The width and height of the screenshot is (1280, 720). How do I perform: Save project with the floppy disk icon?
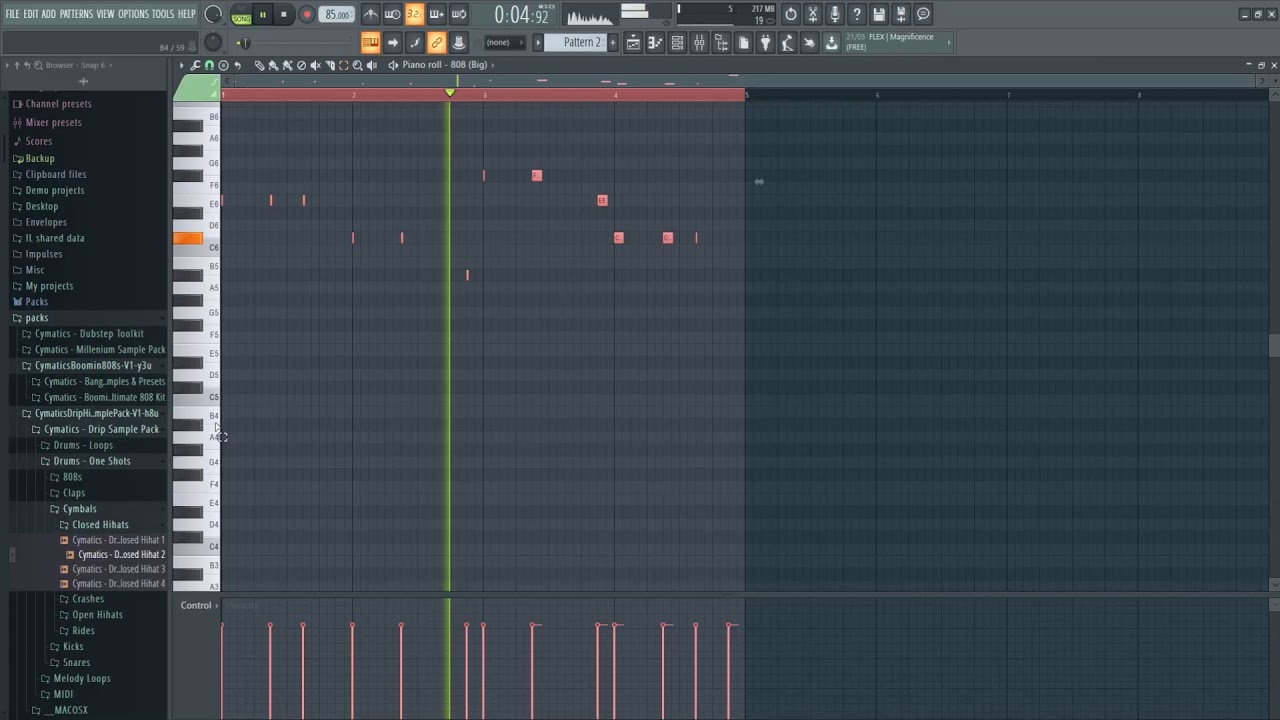(x=879, y=14)
